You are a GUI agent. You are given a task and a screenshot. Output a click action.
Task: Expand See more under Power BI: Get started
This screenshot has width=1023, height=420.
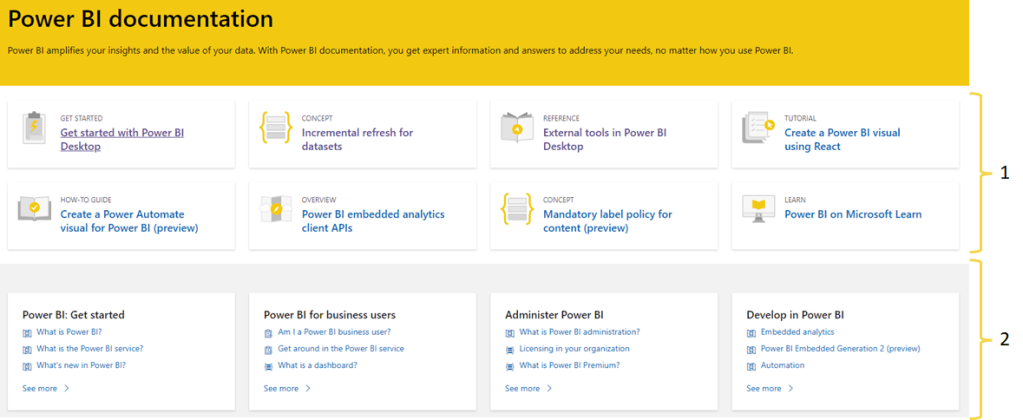(x=45, y=388)
